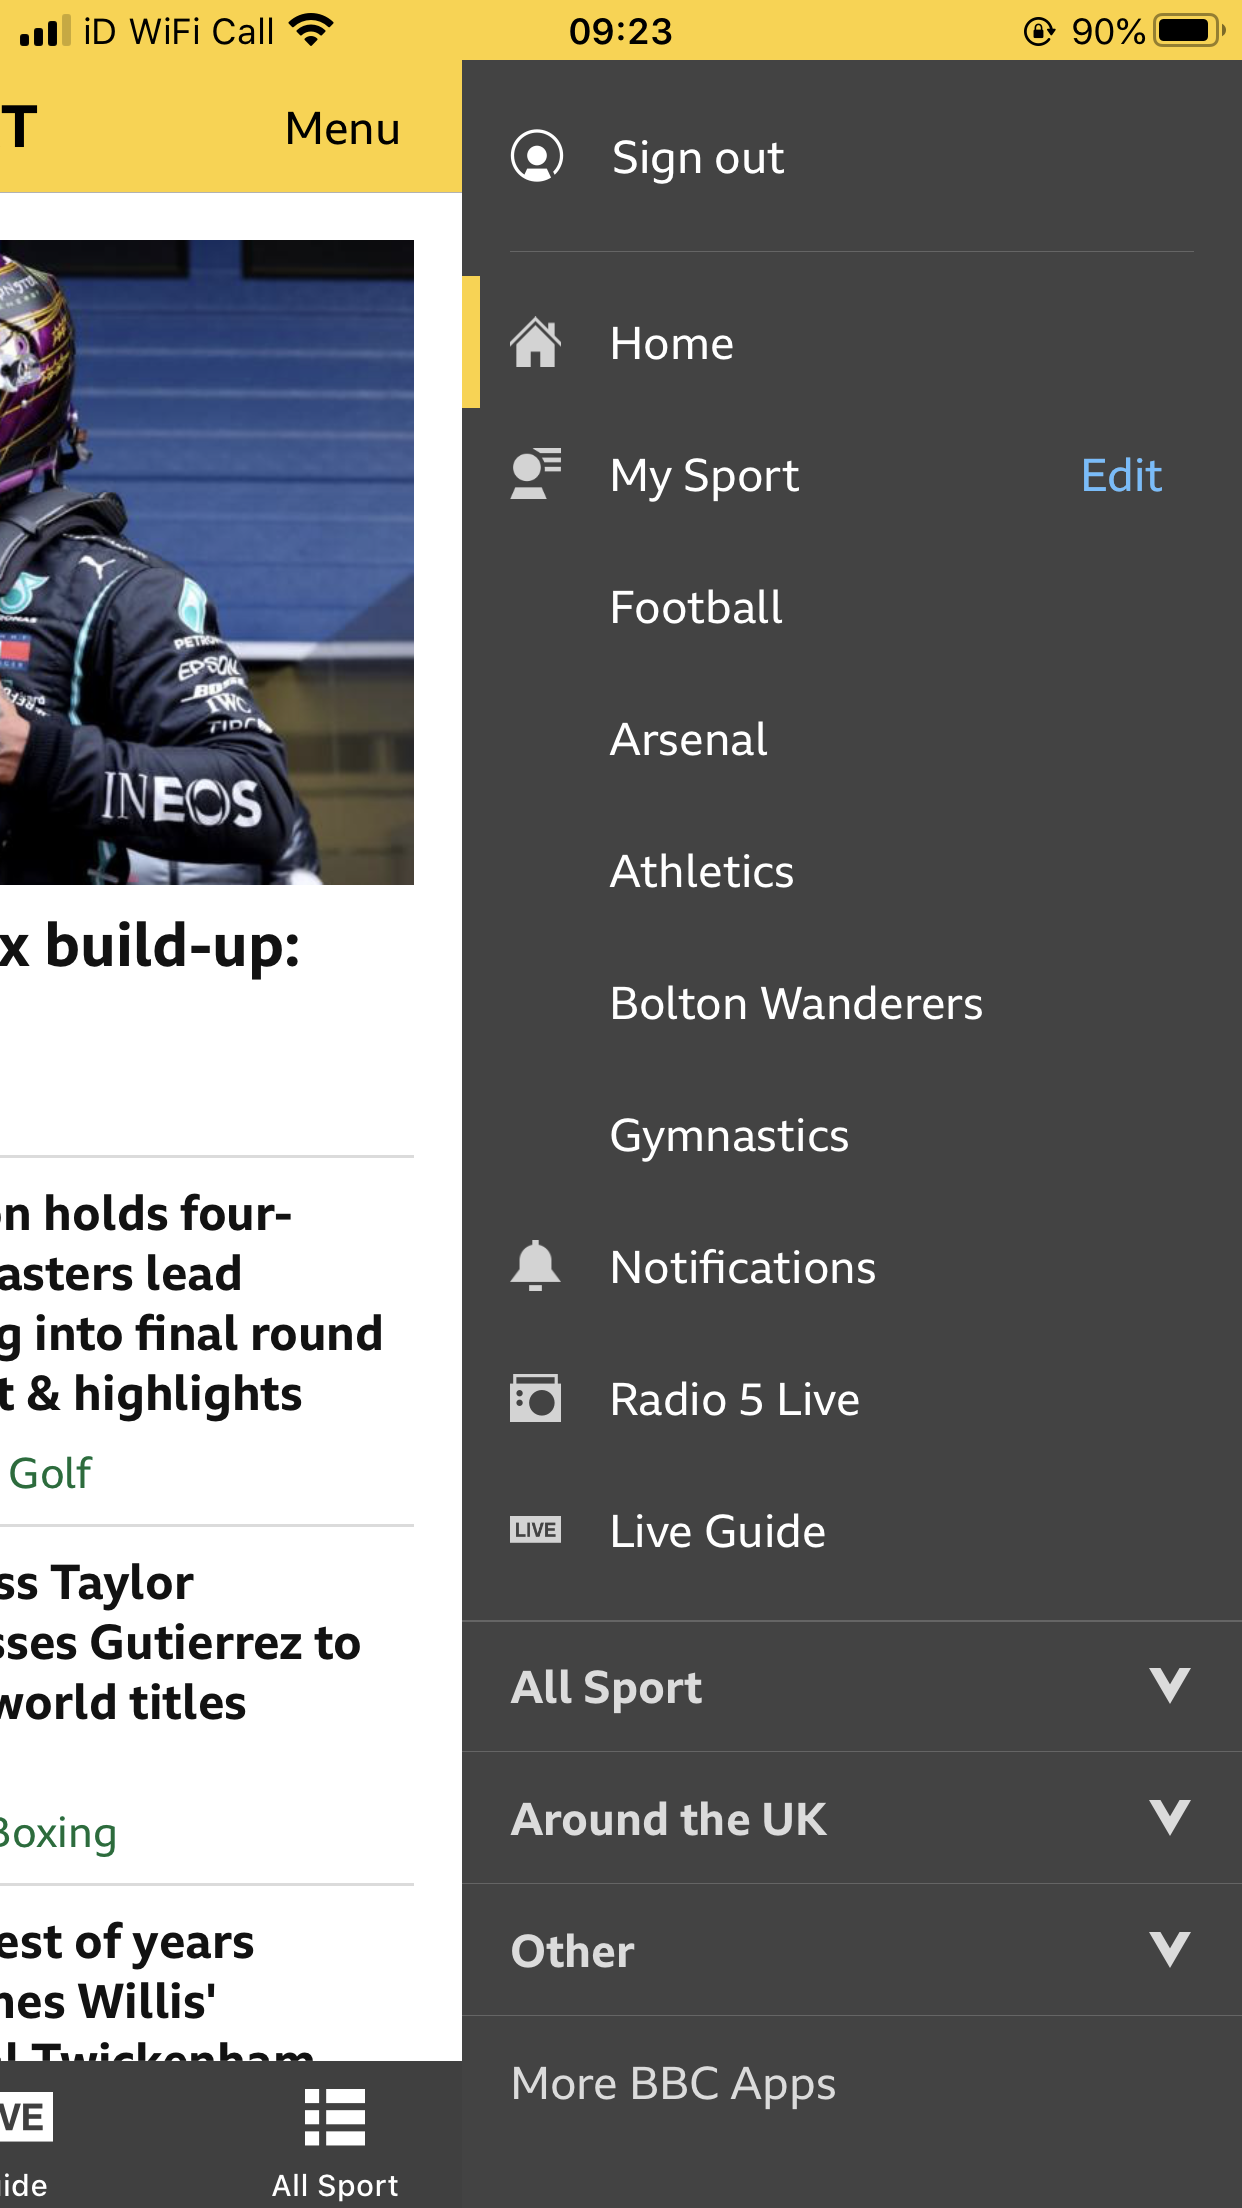The width and height of the screenshot is (1242, 2208).
Task: Tap the 09:23 clock in status bar
Action: 620,32
